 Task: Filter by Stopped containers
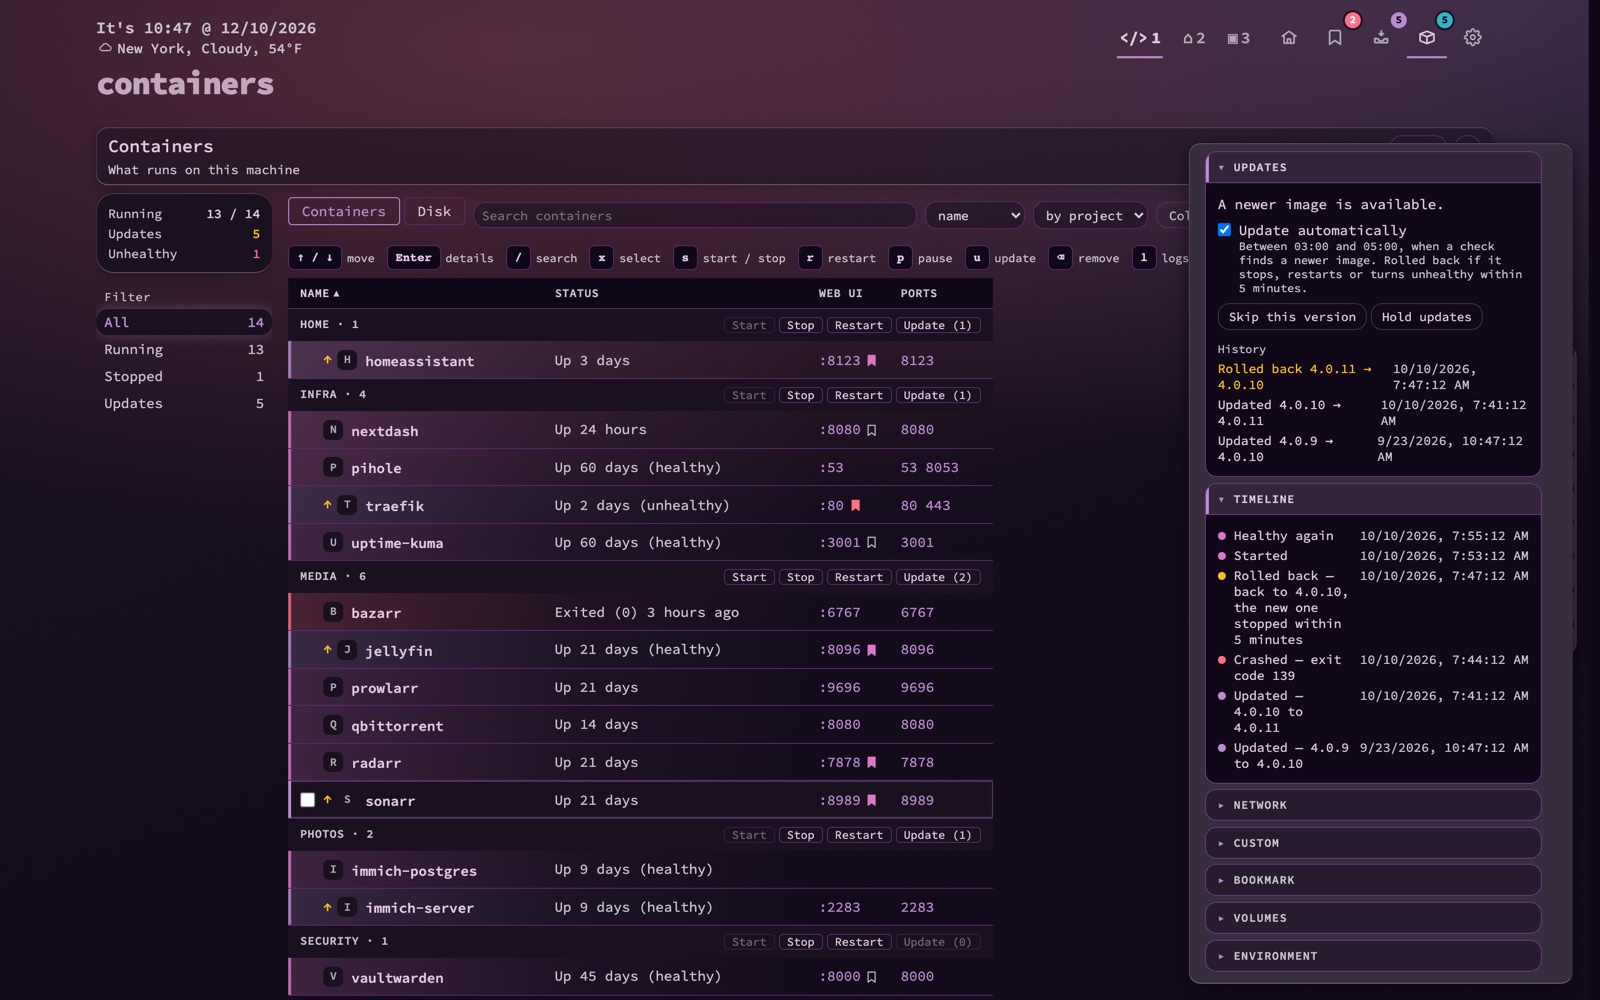point(184,377)
